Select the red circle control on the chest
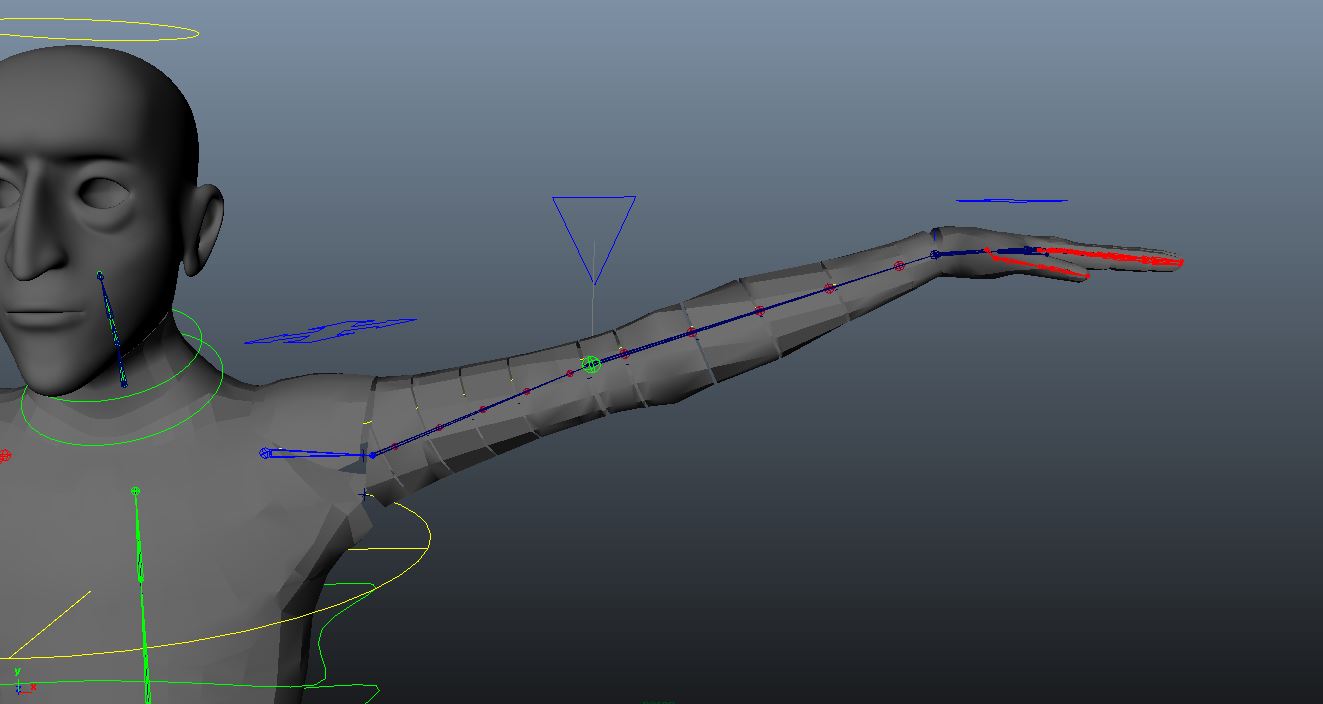 coord(5,455)
